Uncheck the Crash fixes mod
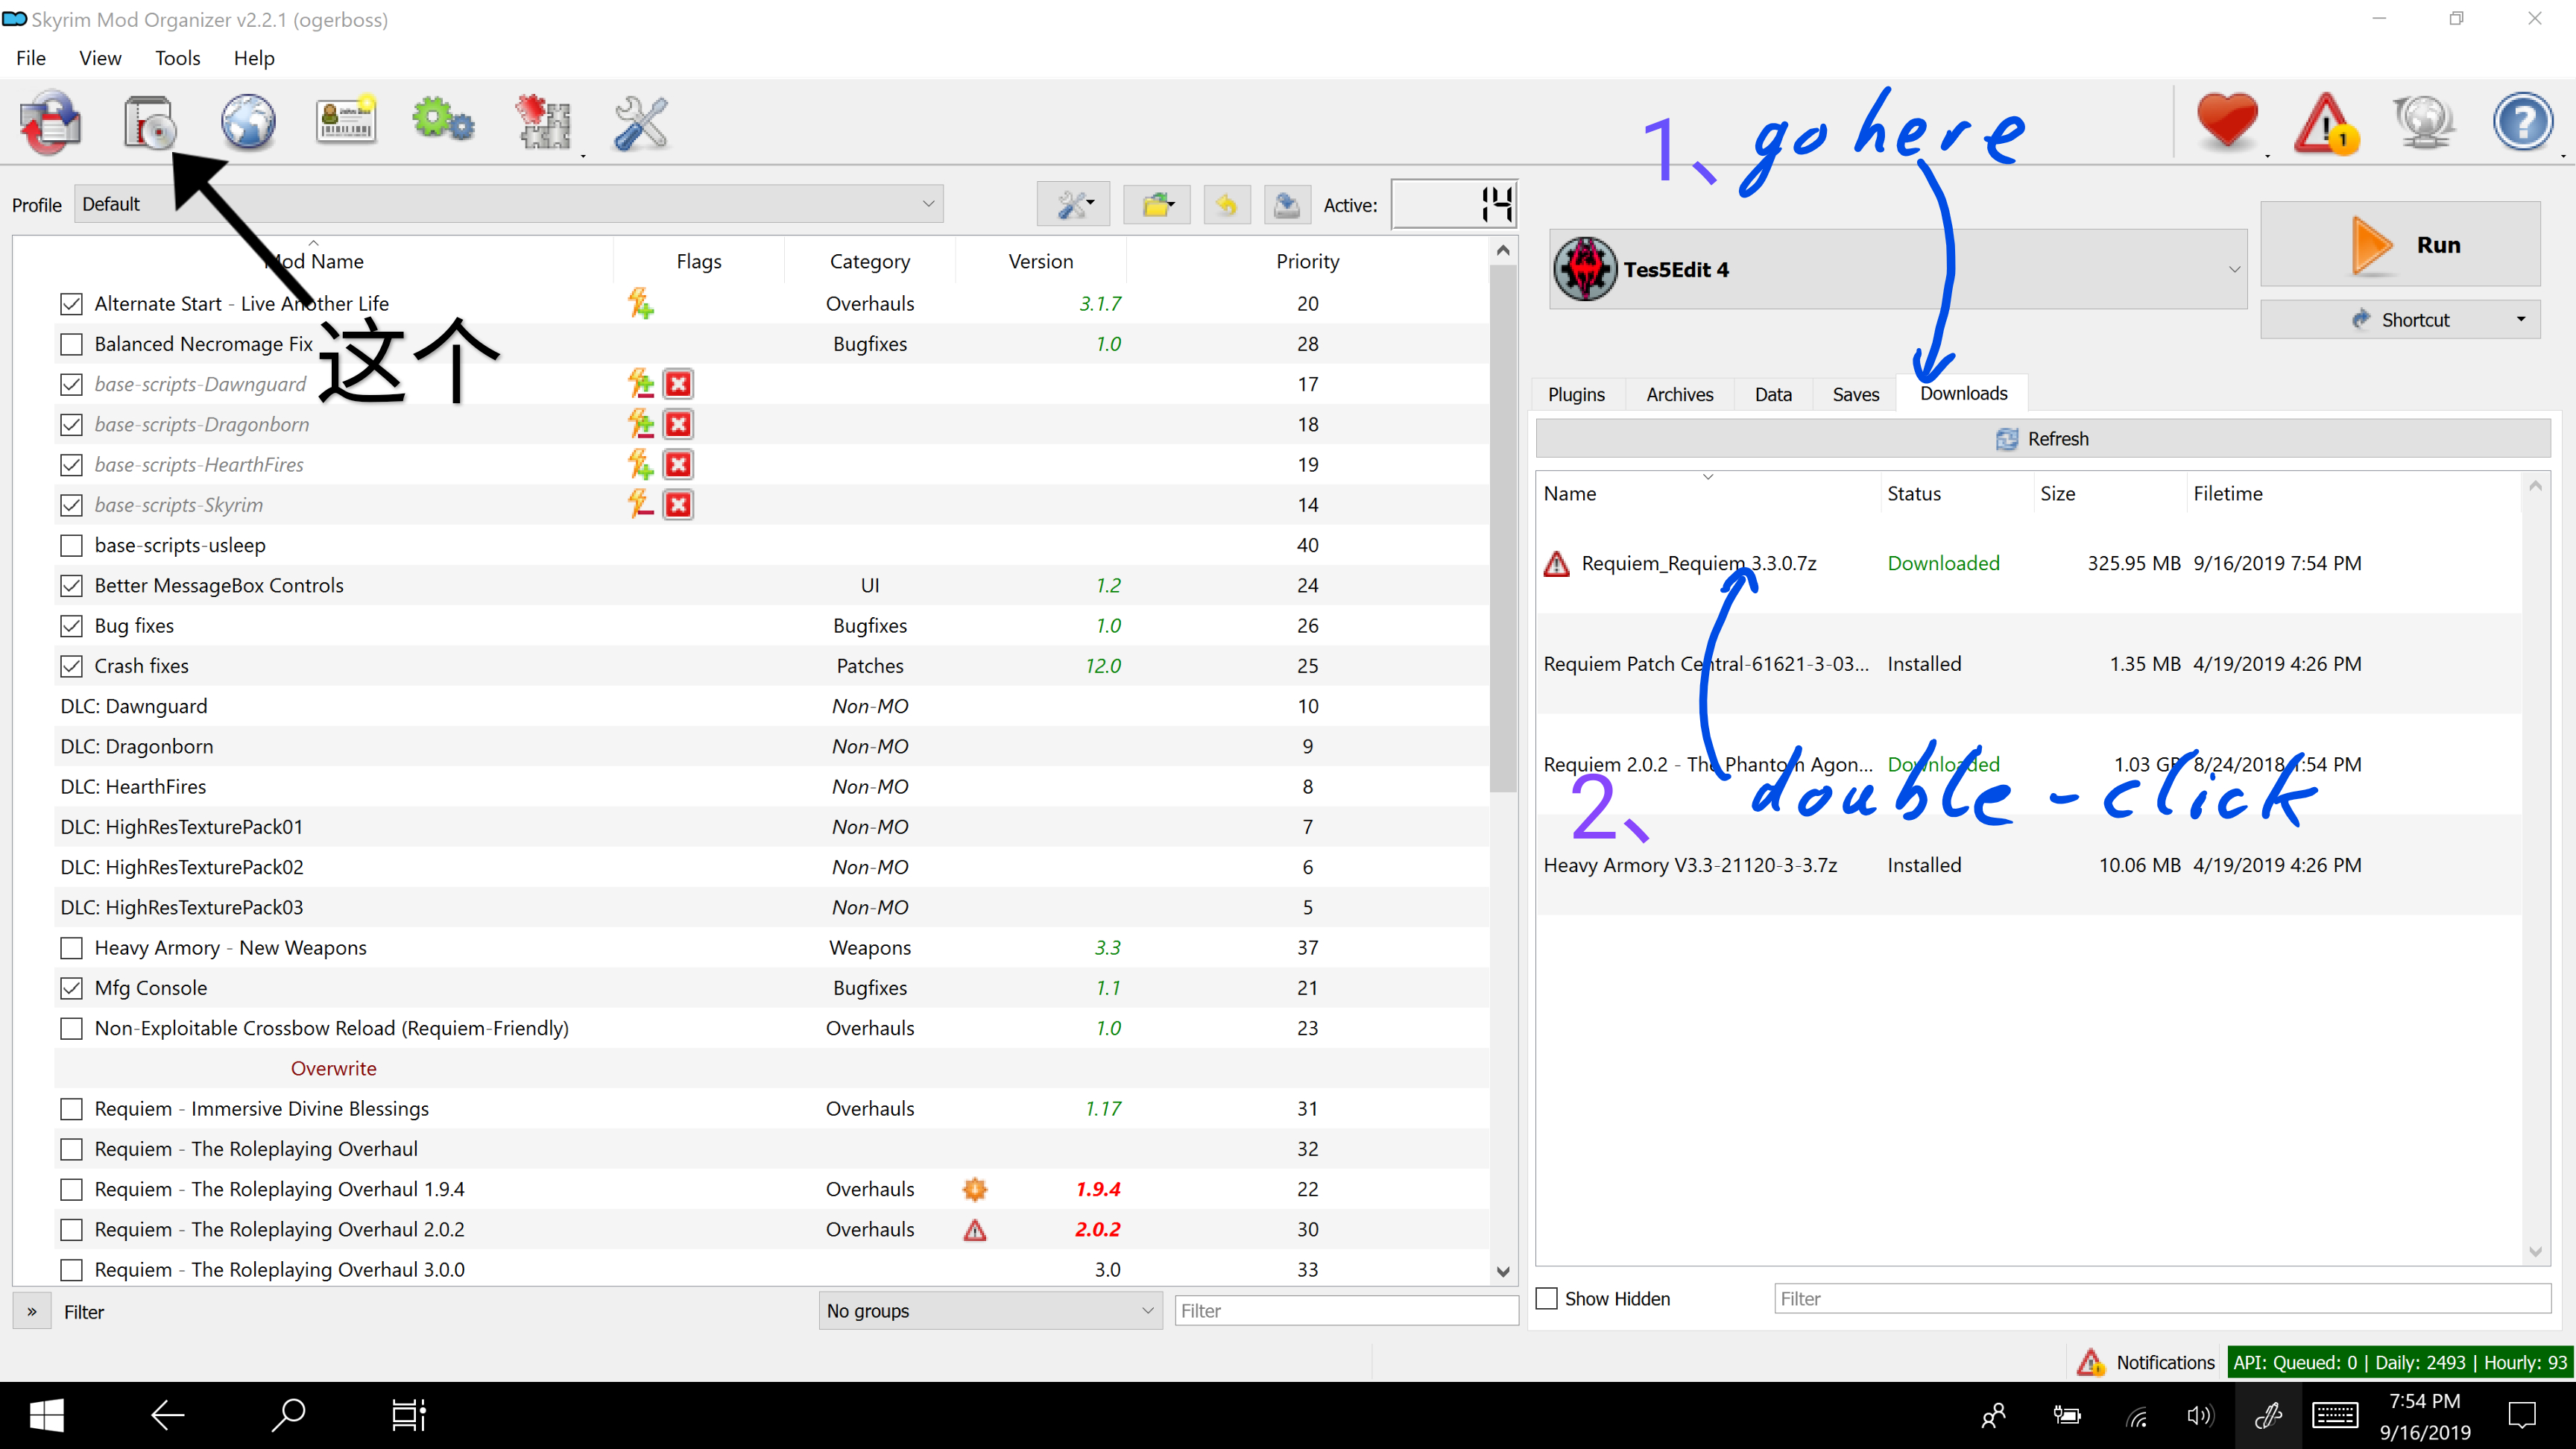This screenshot has height=1449, width=2576. click(71, 666)
